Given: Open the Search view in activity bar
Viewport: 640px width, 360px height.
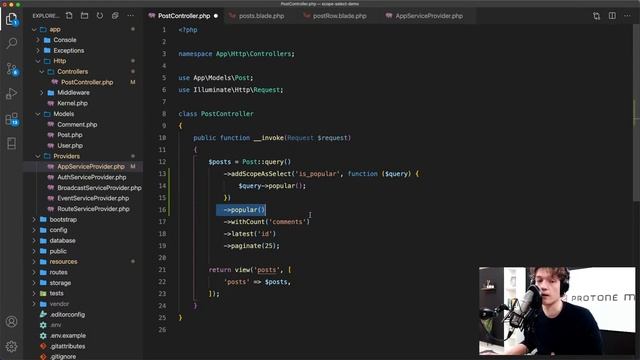Looking at the screenshot, I should click(11, 43).
